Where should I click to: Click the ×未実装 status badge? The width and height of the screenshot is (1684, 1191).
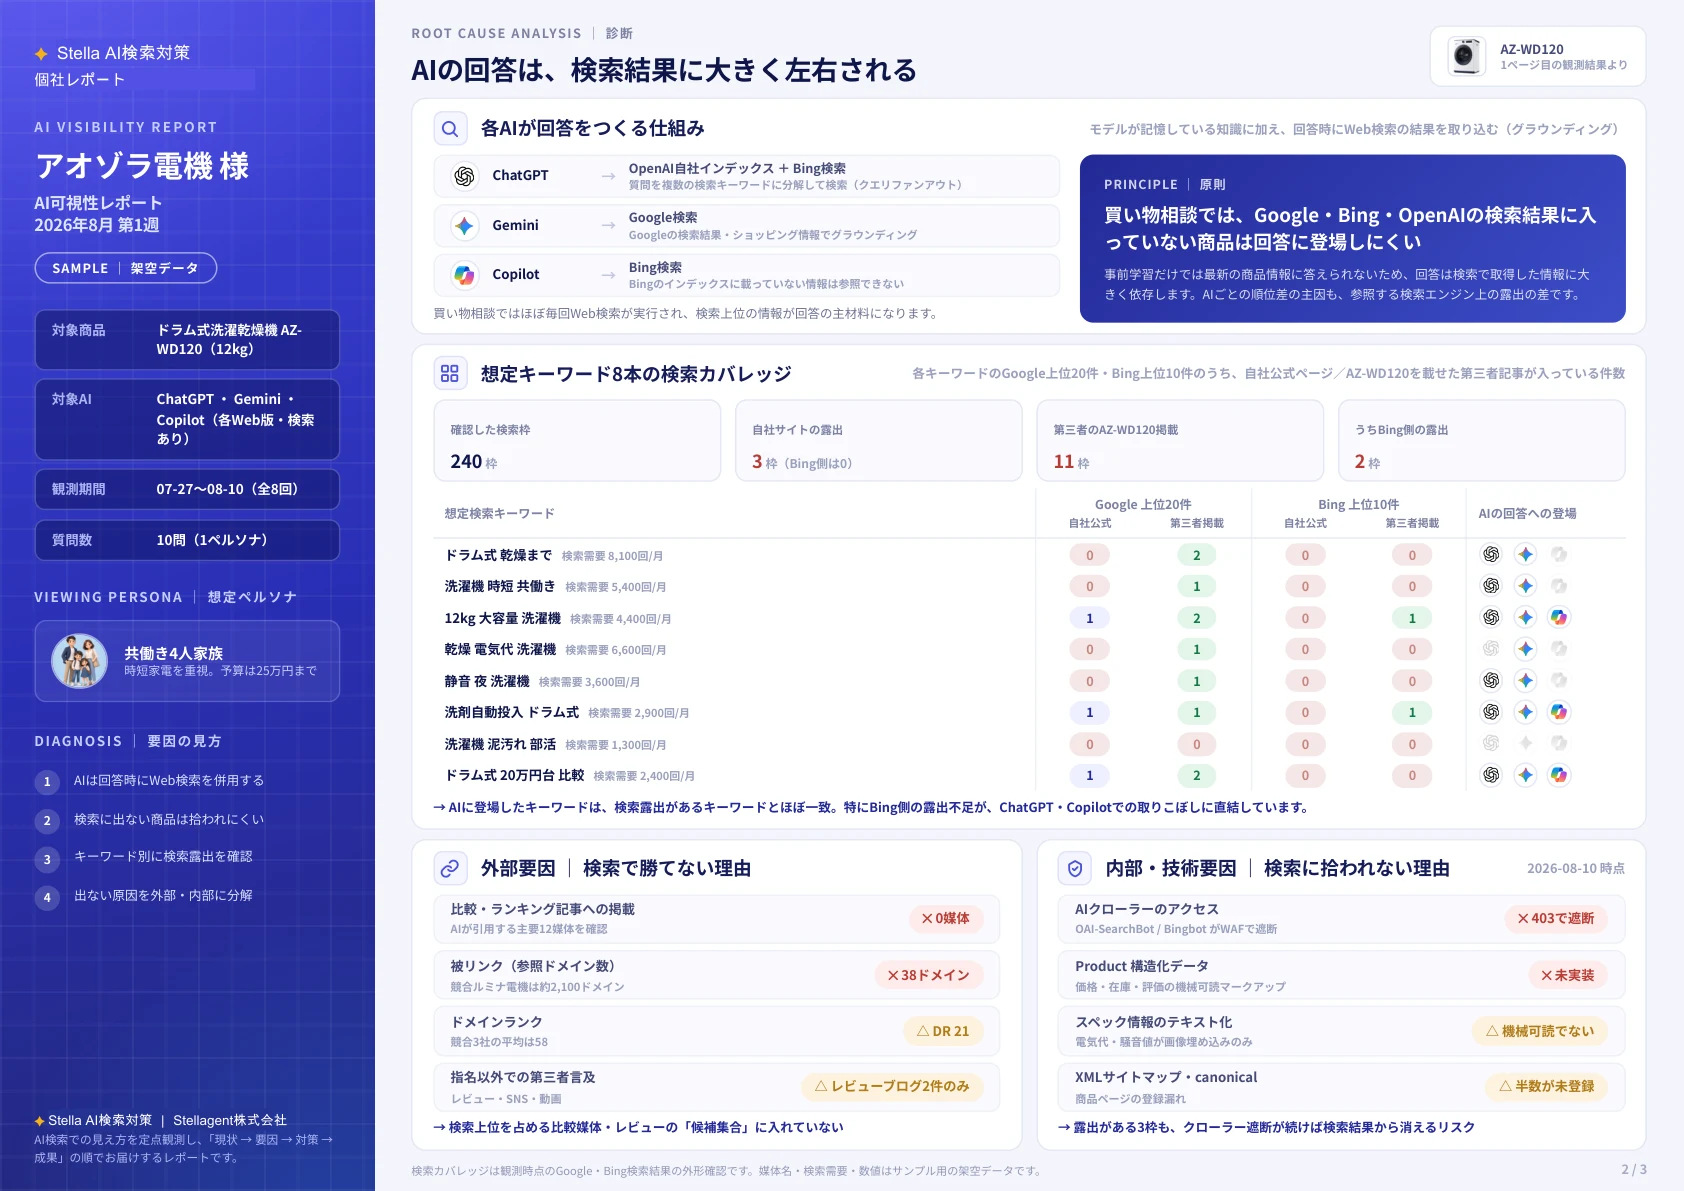[x=1568, y=976]
